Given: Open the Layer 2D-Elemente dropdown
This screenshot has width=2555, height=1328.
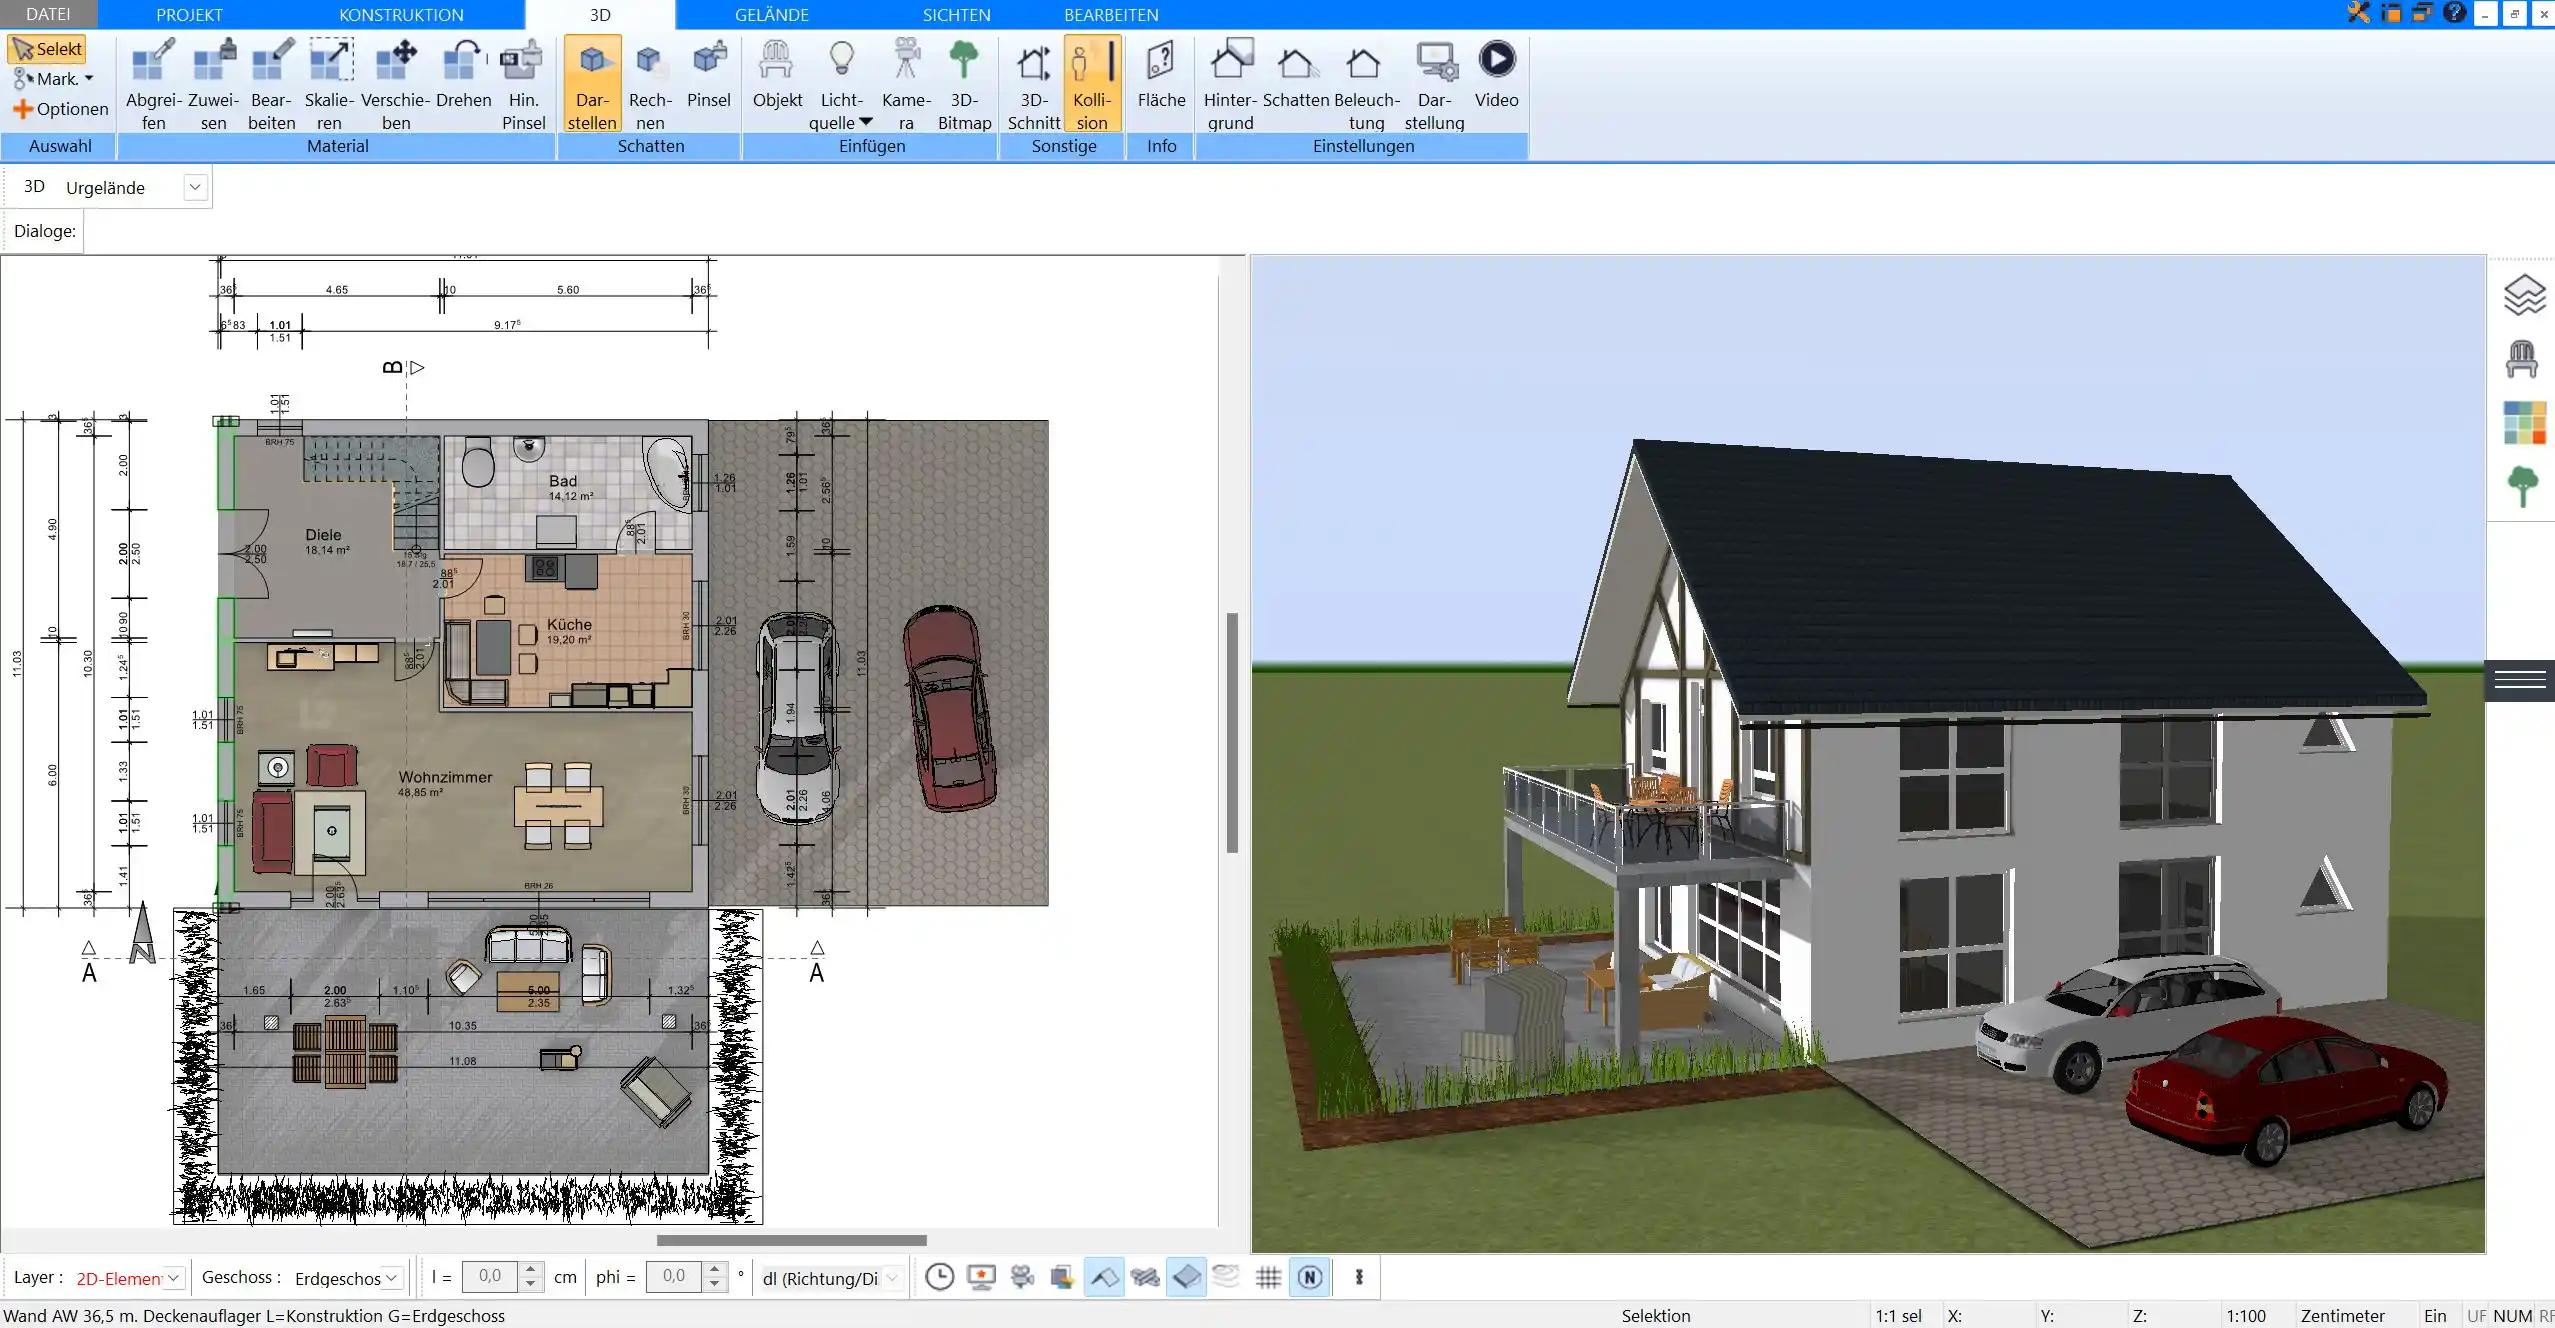Looking at the screenshot, I should (x=174, y=1278).
